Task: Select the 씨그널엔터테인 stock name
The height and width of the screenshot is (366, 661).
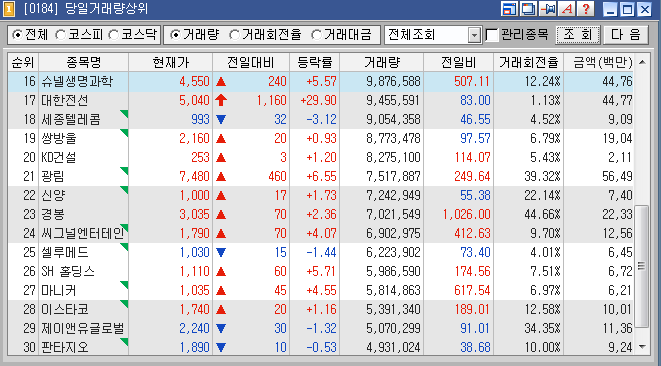Action: pos(83,233)
